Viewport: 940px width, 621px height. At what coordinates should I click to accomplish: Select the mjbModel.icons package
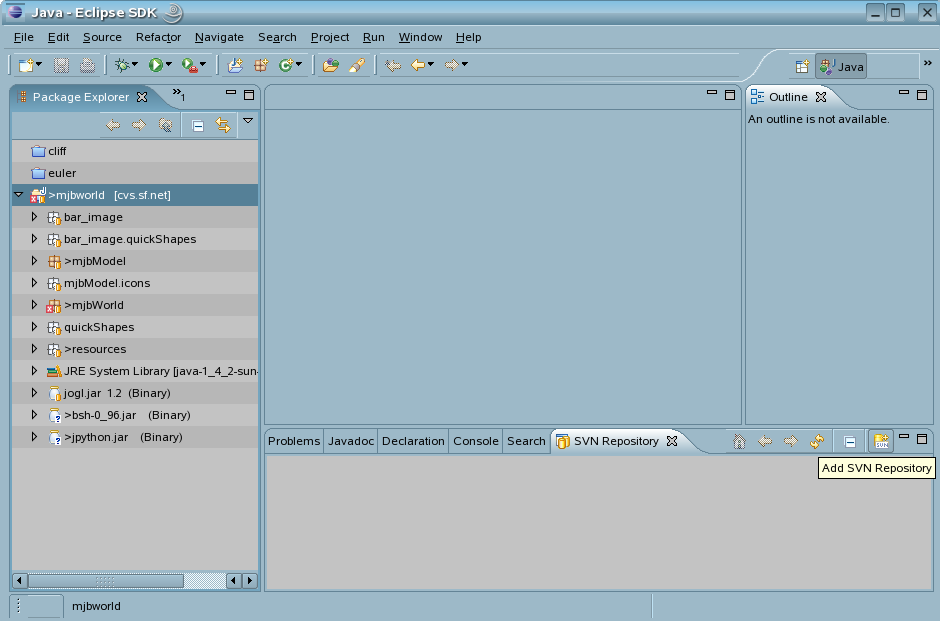click(135, 283)
